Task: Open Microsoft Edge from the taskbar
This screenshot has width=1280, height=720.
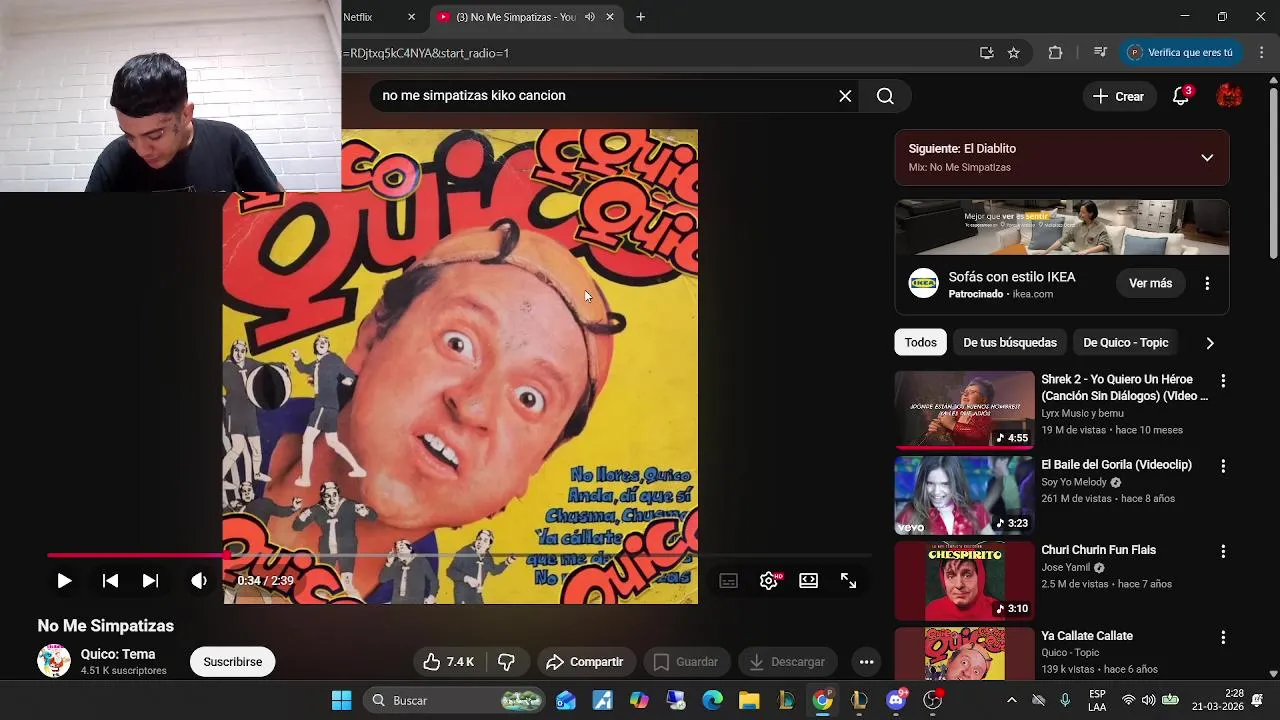Action: click(712, 700)
